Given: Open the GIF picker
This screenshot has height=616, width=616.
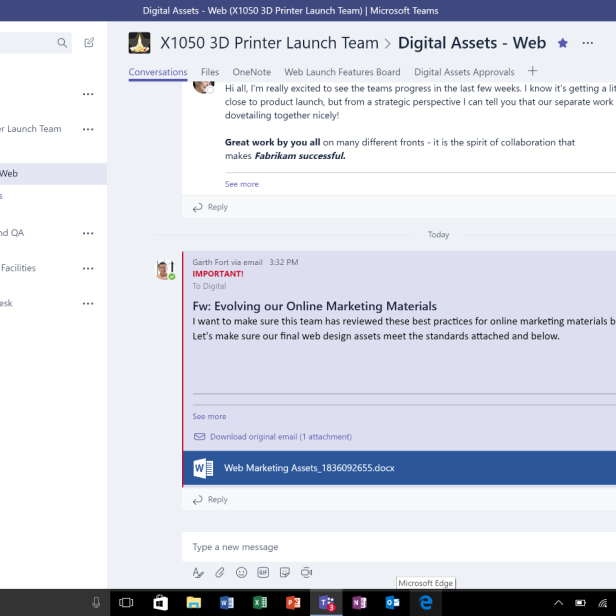Looking at the screenshot, I should (263, 573).
